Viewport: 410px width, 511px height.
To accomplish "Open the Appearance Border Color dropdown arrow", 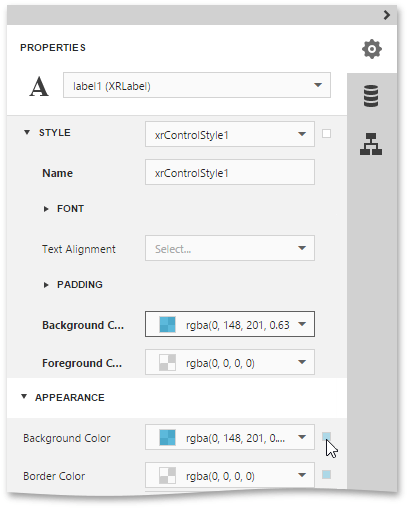I will [x=302, y=475].
